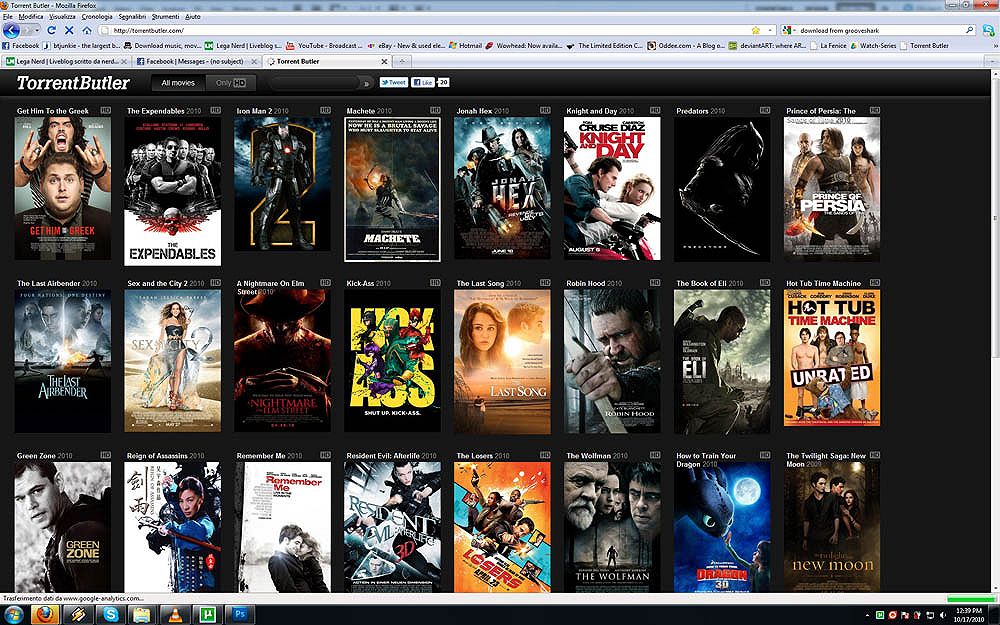Click the TorrentButler movie search field
Image resolution: width=1000 pixels, height=625 pixels.
[314, 83]
